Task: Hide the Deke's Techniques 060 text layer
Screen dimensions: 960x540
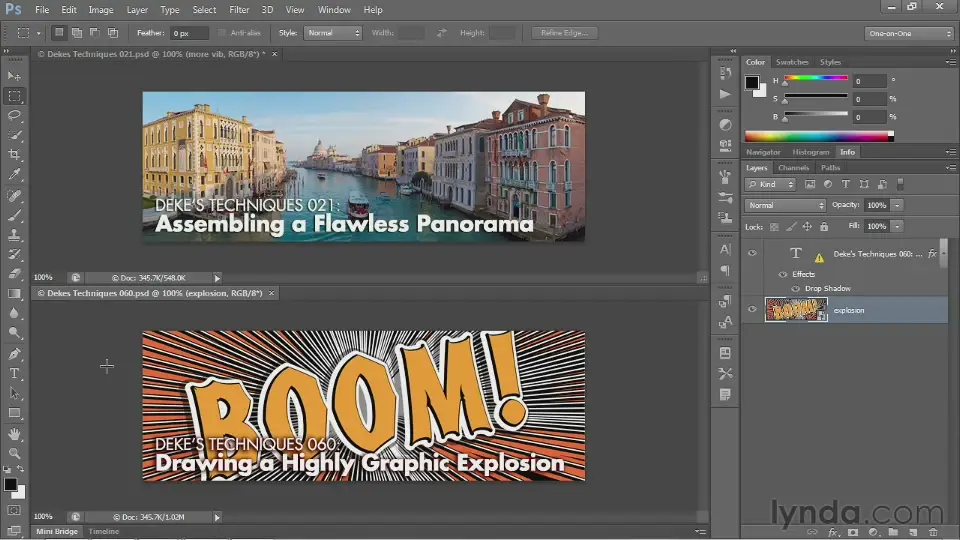Action: click(752, 253)
